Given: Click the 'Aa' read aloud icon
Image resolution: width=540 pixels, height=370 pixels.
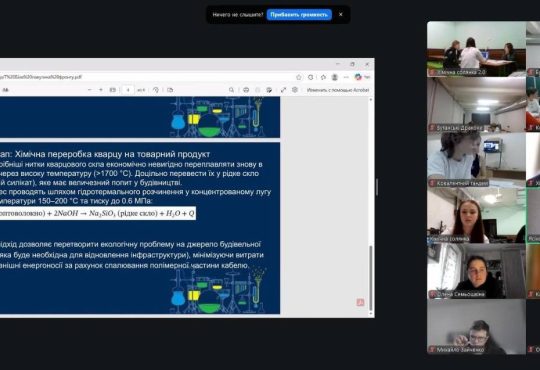Looking at the screenshot, I should coord(5,90).
